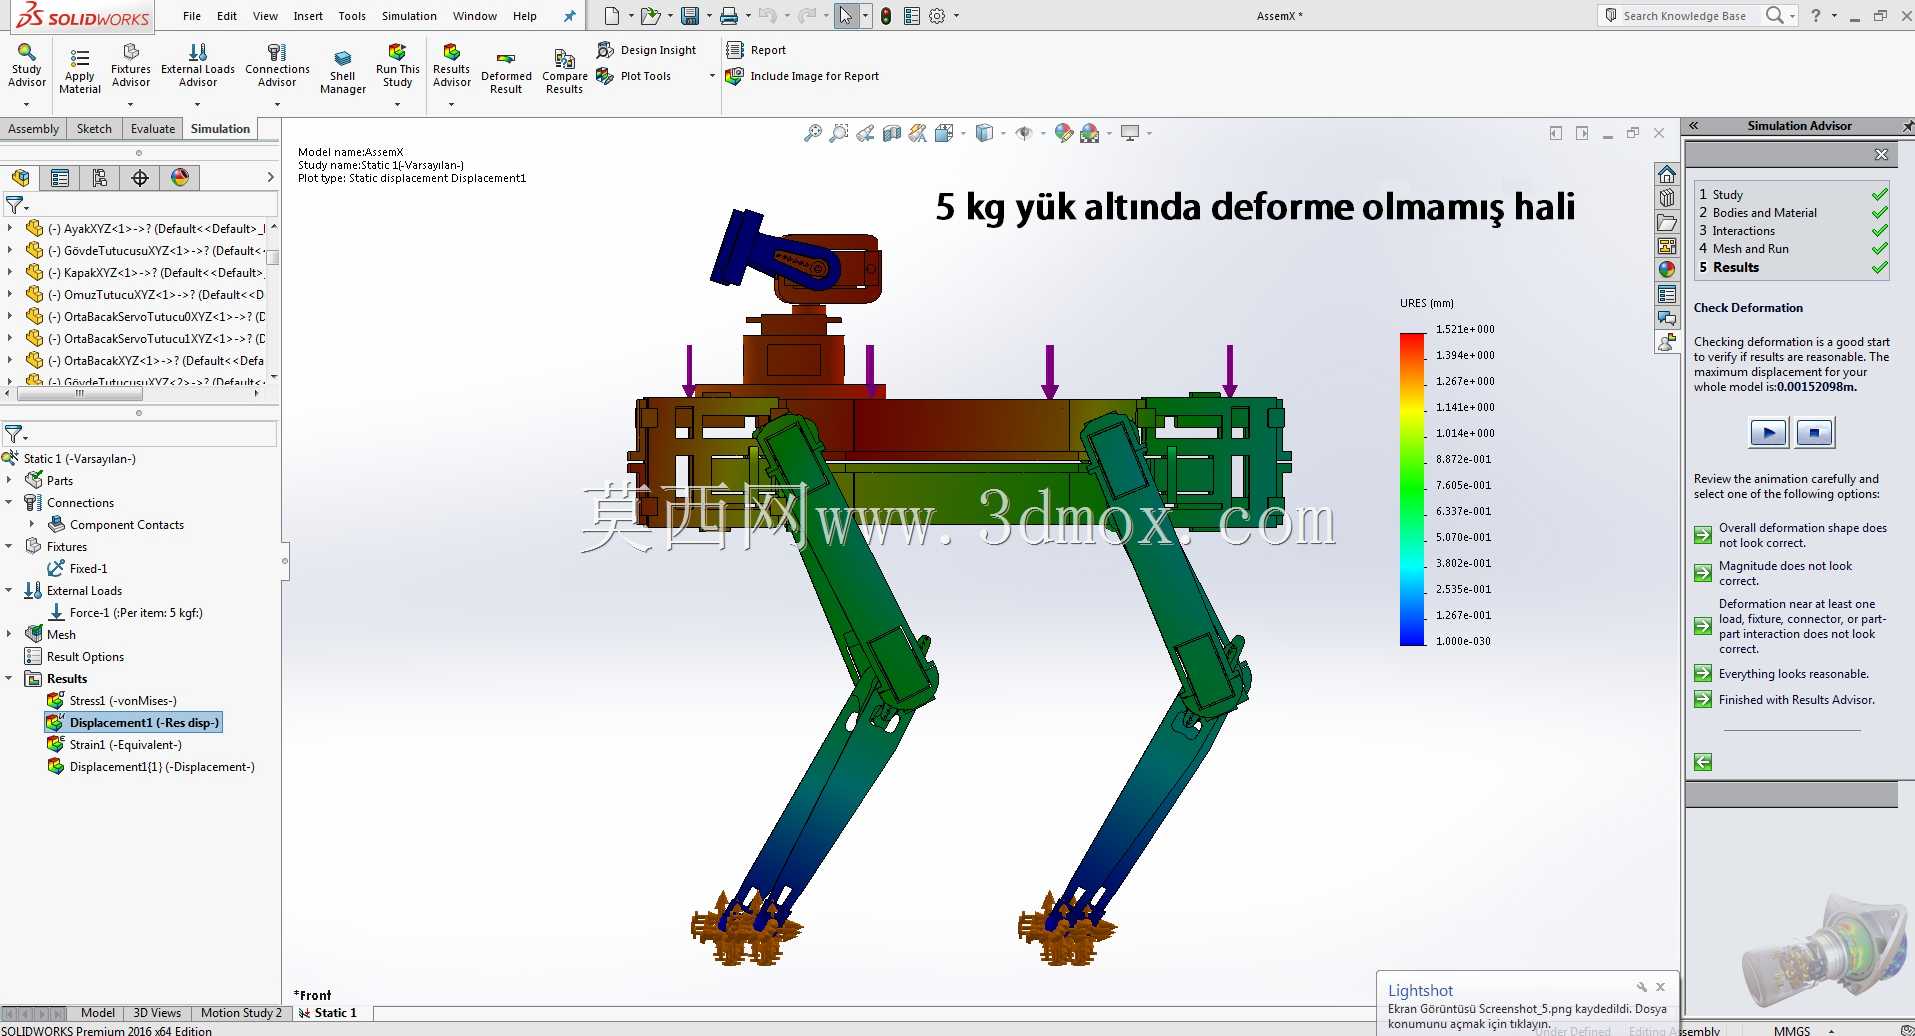The image size is (1915, 1036).
Task: Open the Study Advisor tool
Action: click(27, 66)
